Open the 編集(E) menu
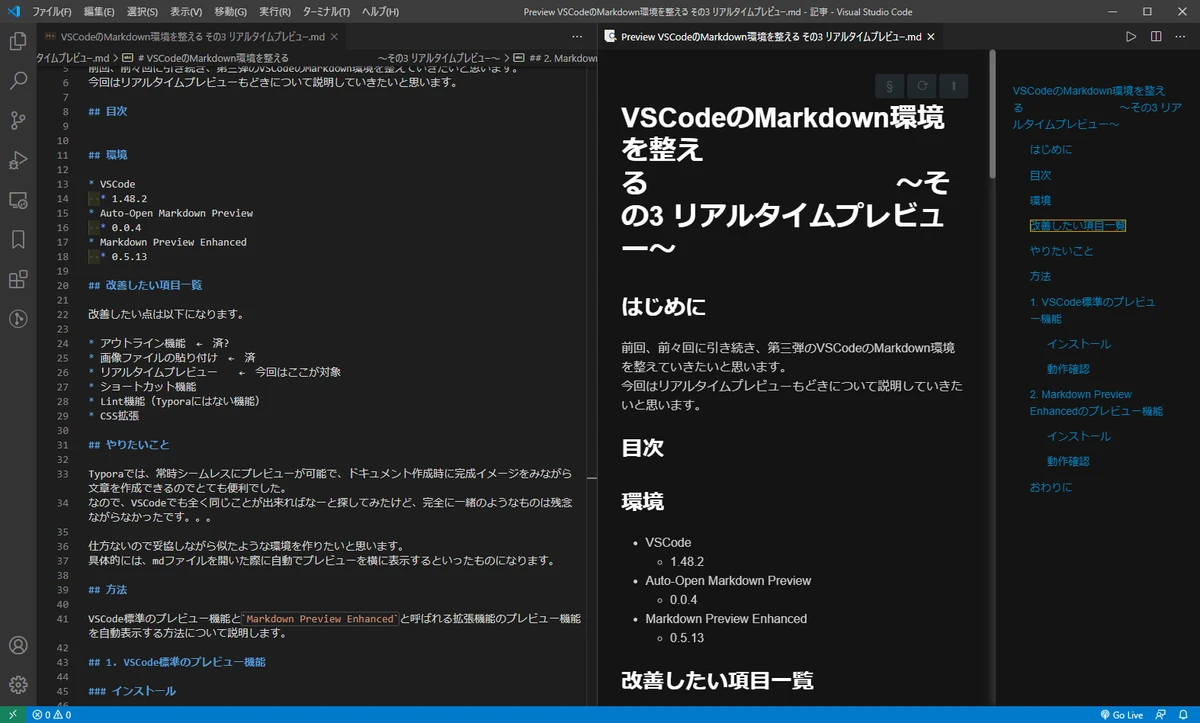This screenshot has width=1200, height=723. click(99, 11)
